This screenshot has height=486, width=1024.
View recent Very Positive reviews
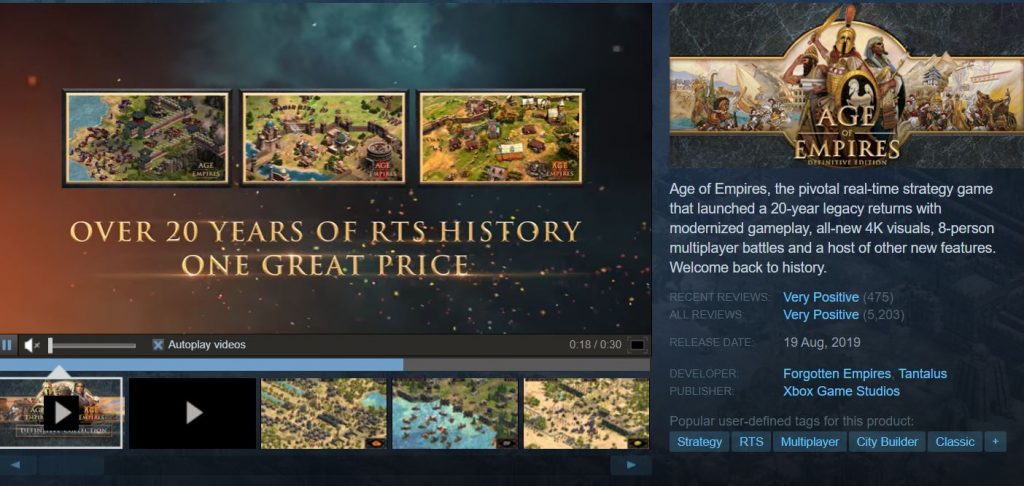point(821,297)
